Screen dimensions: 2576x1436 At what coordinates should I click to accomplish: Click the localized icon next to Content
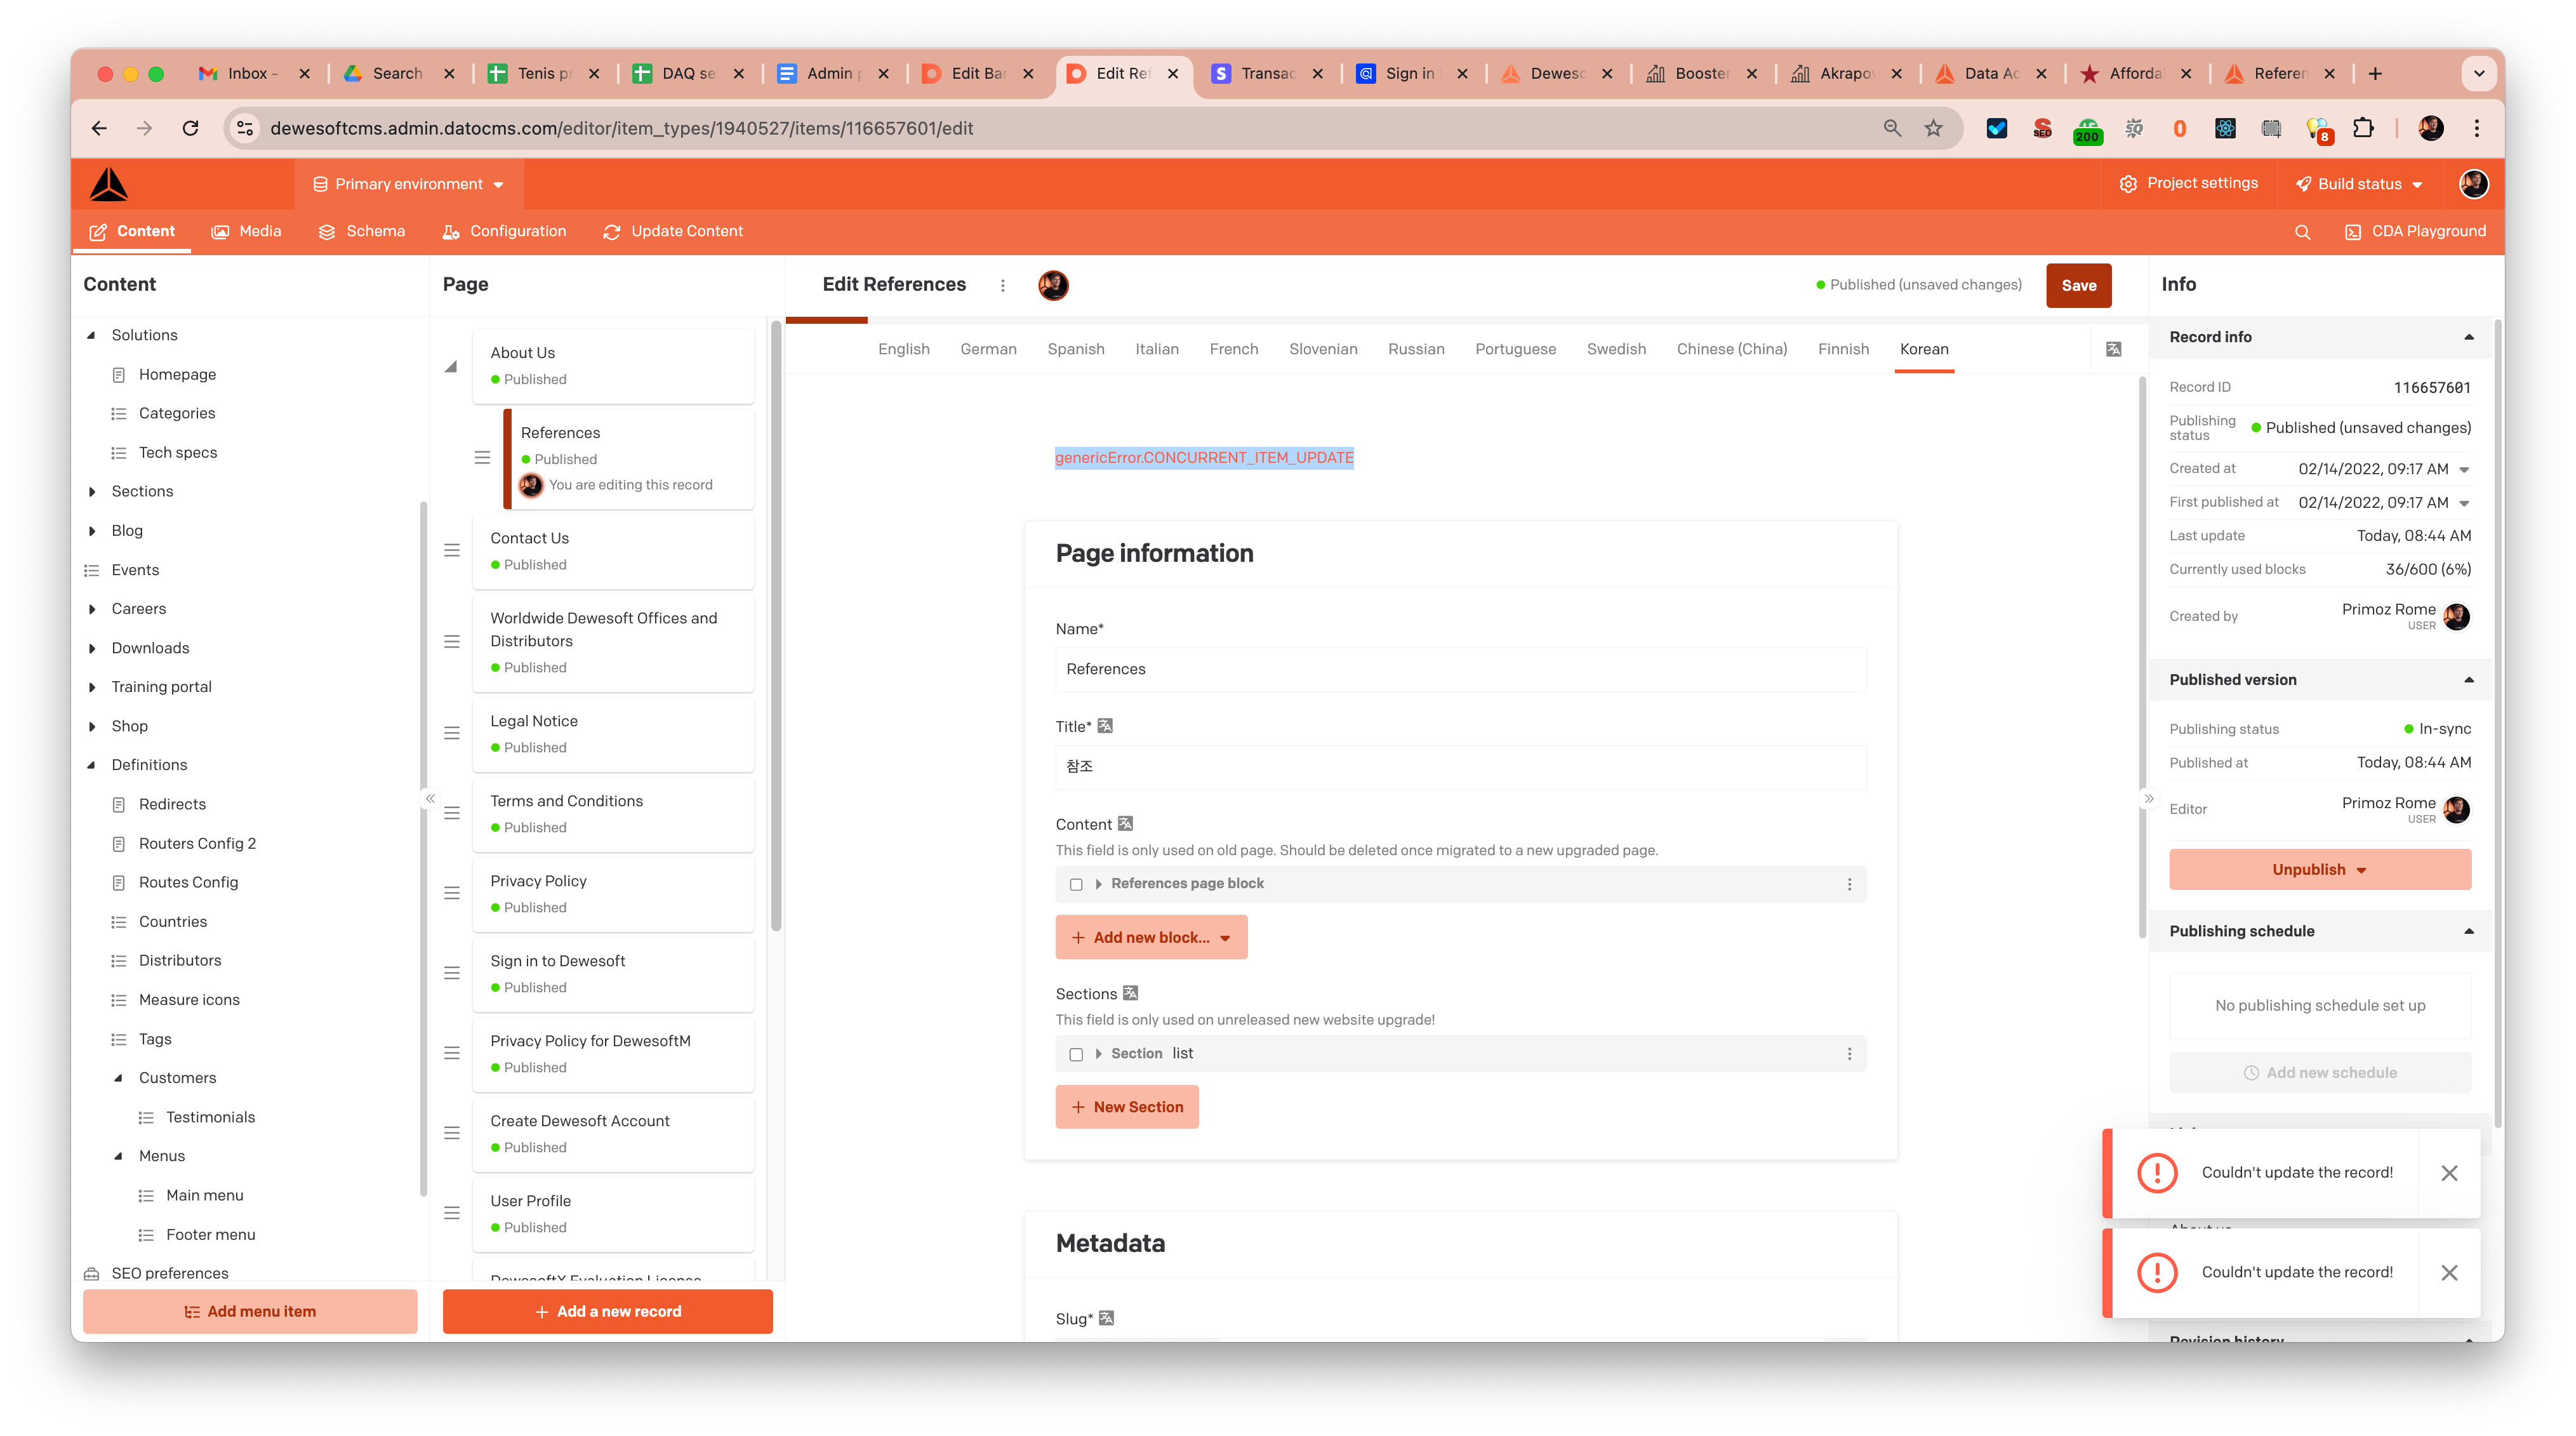point(1125,823)
